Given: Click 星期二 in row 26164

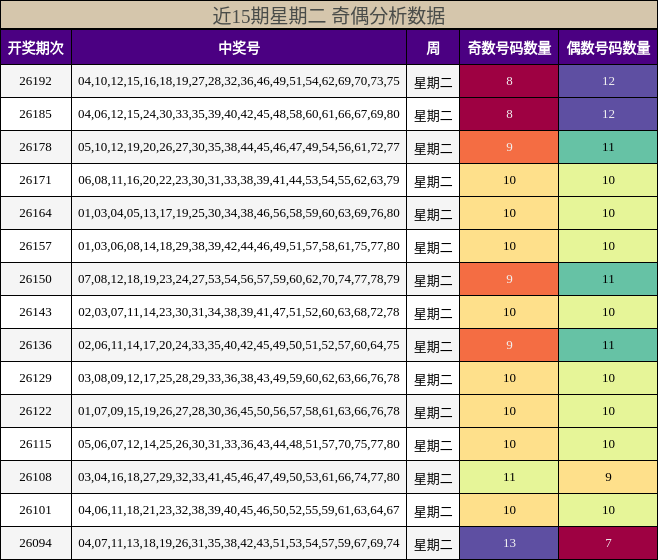Looking at the screenshot, I should pyautogui.click(x=433, y=215).
